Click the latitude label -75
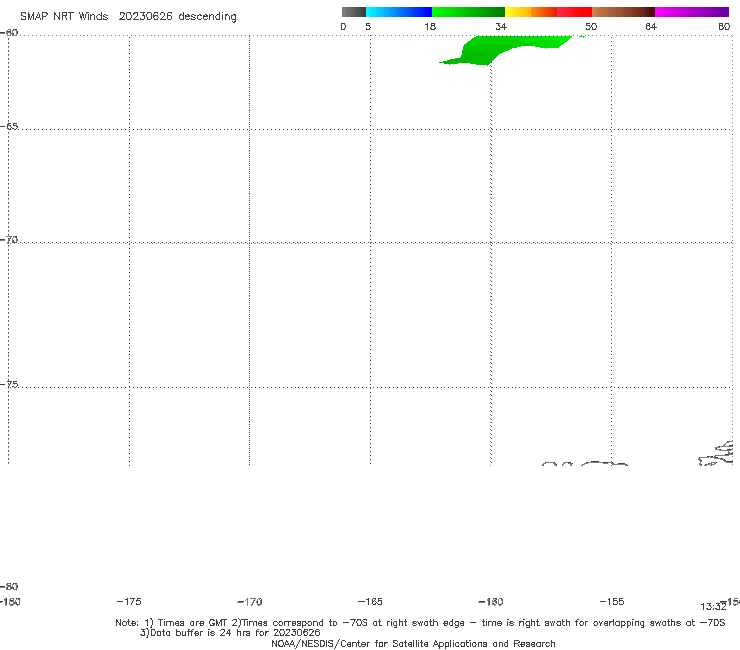The height and width of the screenshot is (650, 740). 9,384
